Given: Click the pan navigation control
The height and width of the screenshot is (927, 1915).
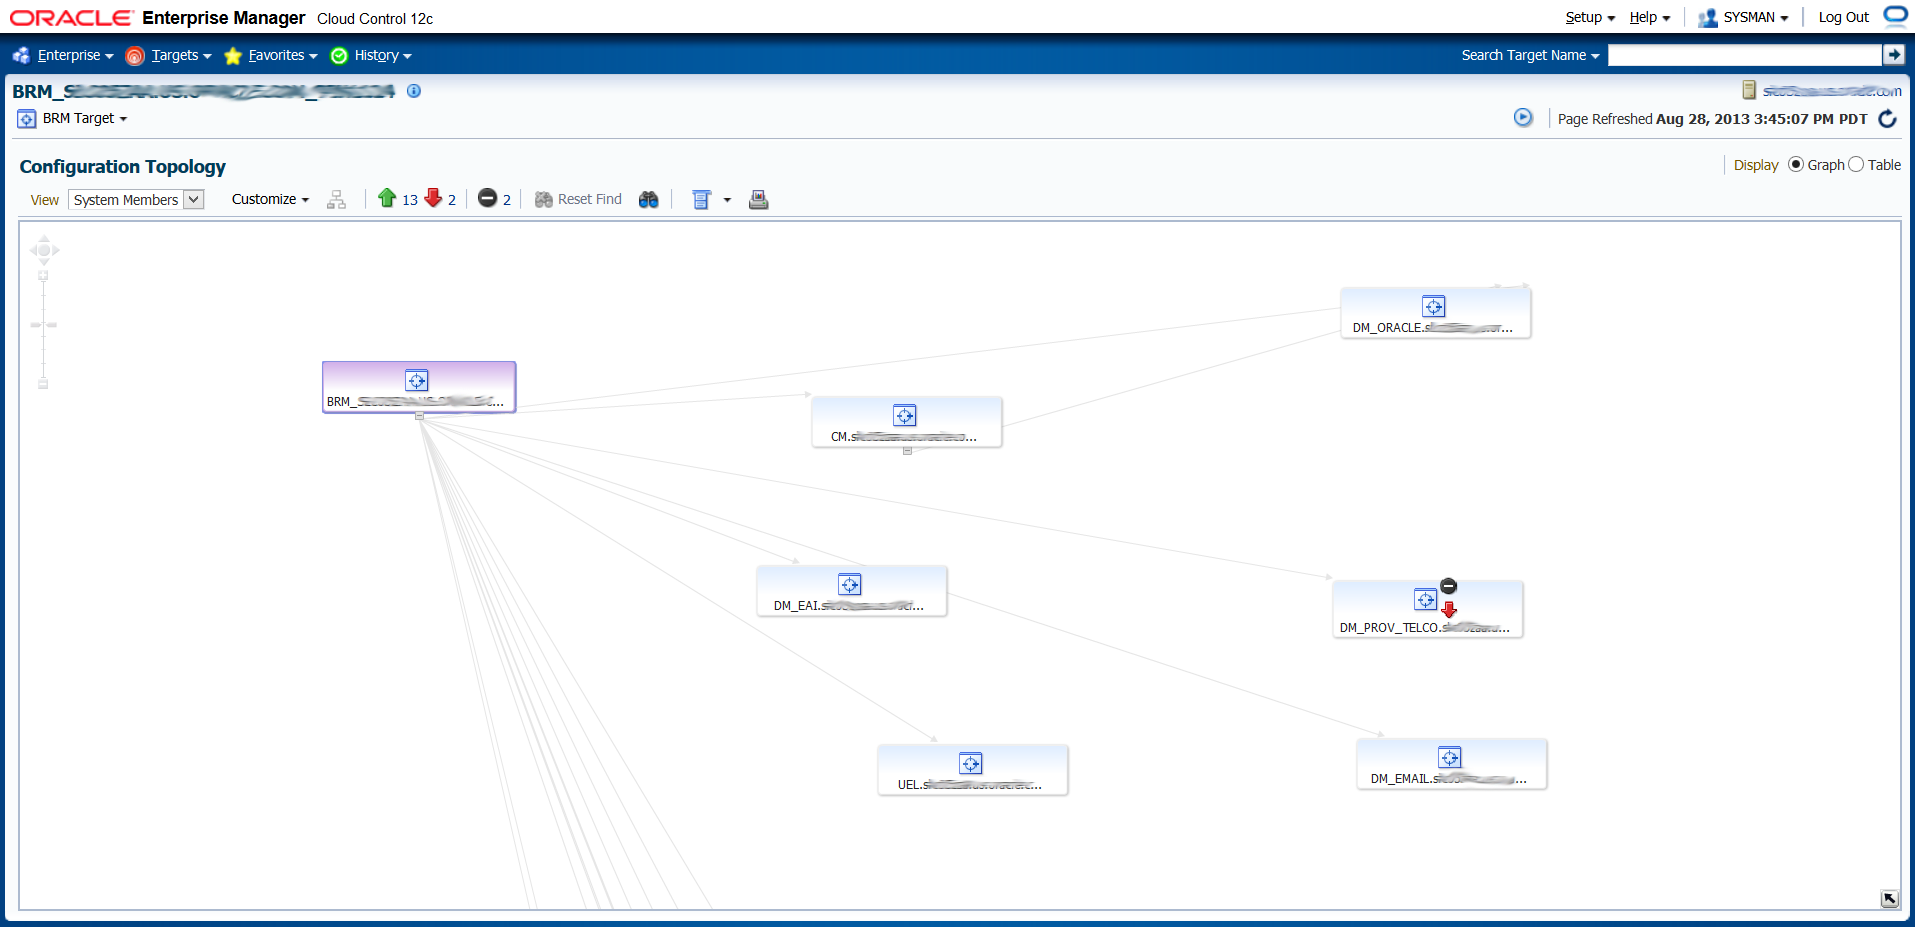Looking at the screenshot, I should (x=44, y=250).
